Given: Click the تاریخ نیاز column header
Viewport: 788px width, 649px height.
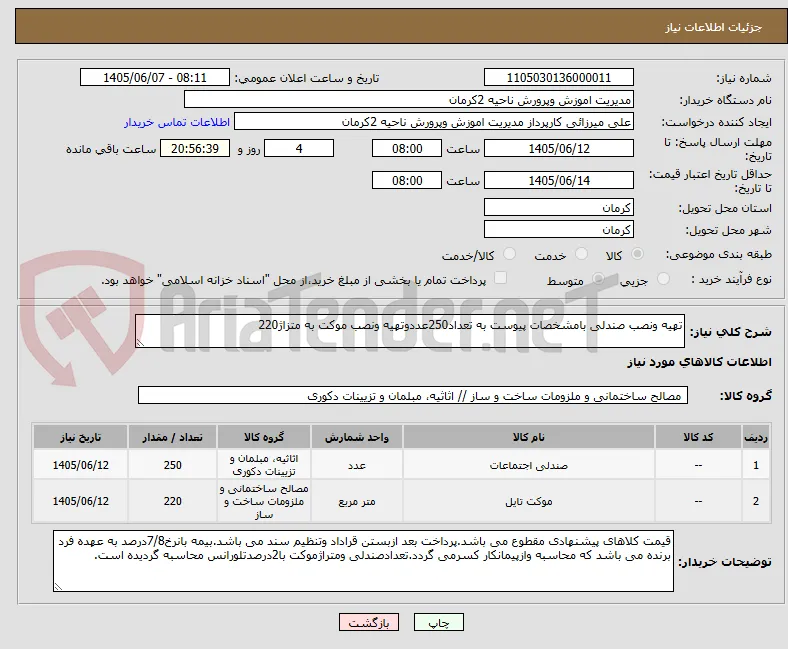Looking at the screenshot, I should tap(80, 437).
